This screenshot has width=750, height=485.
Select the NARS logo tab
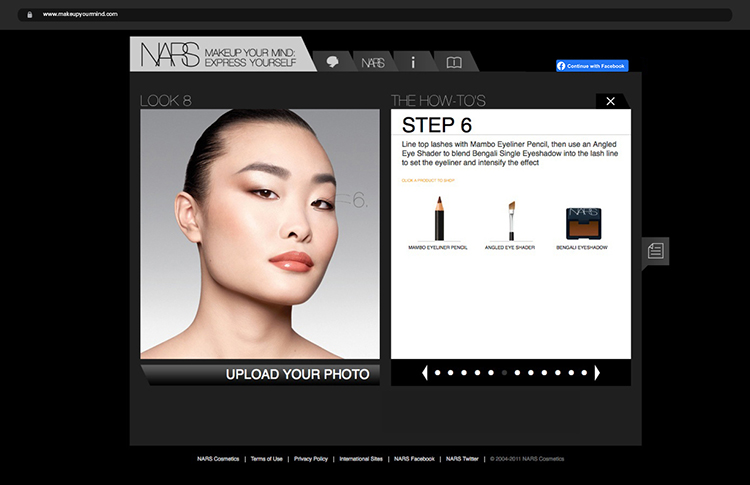click(x=373, y=62)
